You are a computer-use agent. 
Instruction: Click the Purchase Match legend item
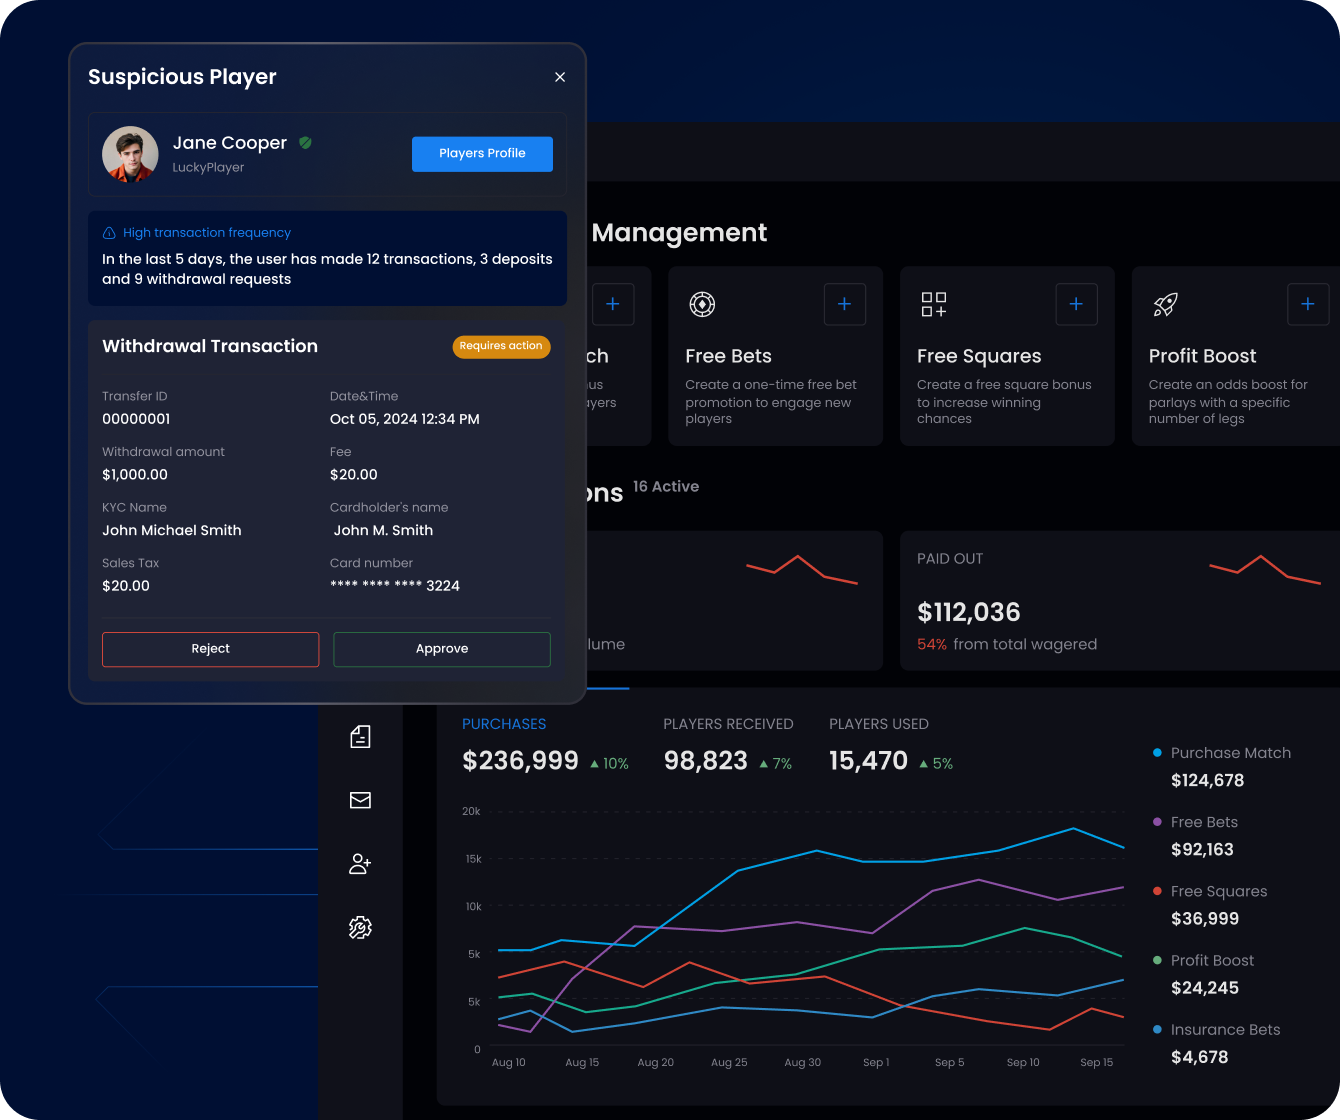tap(1230, 753)
